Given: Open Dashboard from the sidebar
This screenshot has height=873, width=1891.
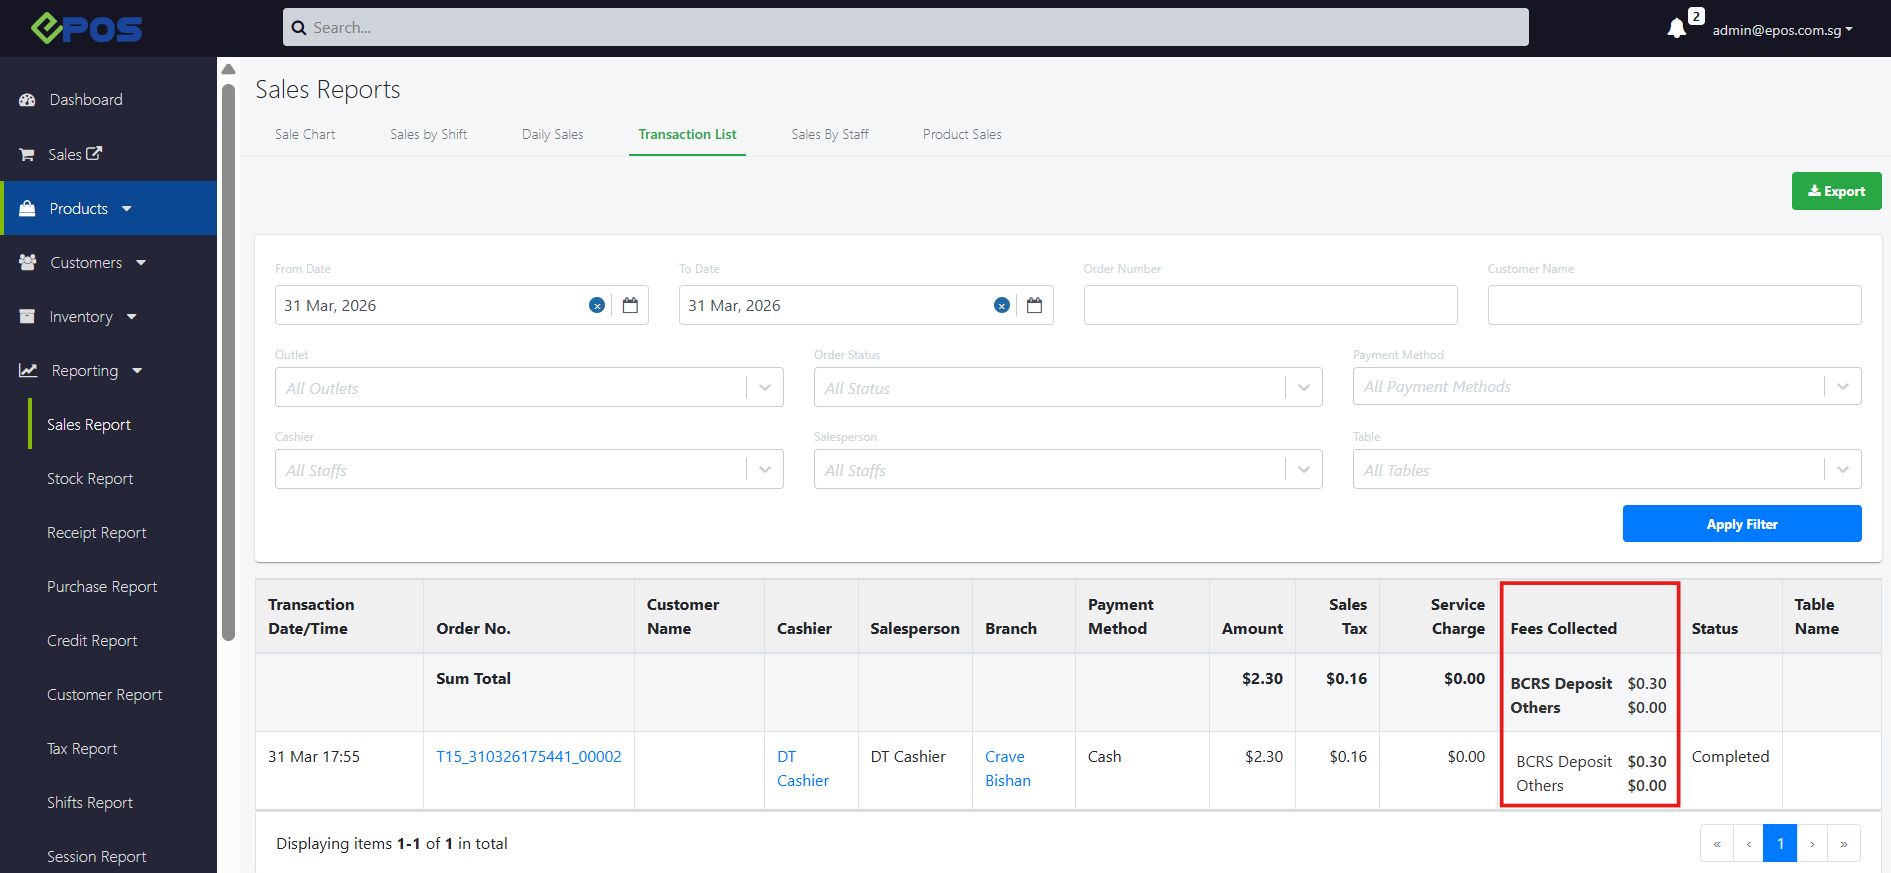Looking at the screenshot, I should click(x=86, y=100).
